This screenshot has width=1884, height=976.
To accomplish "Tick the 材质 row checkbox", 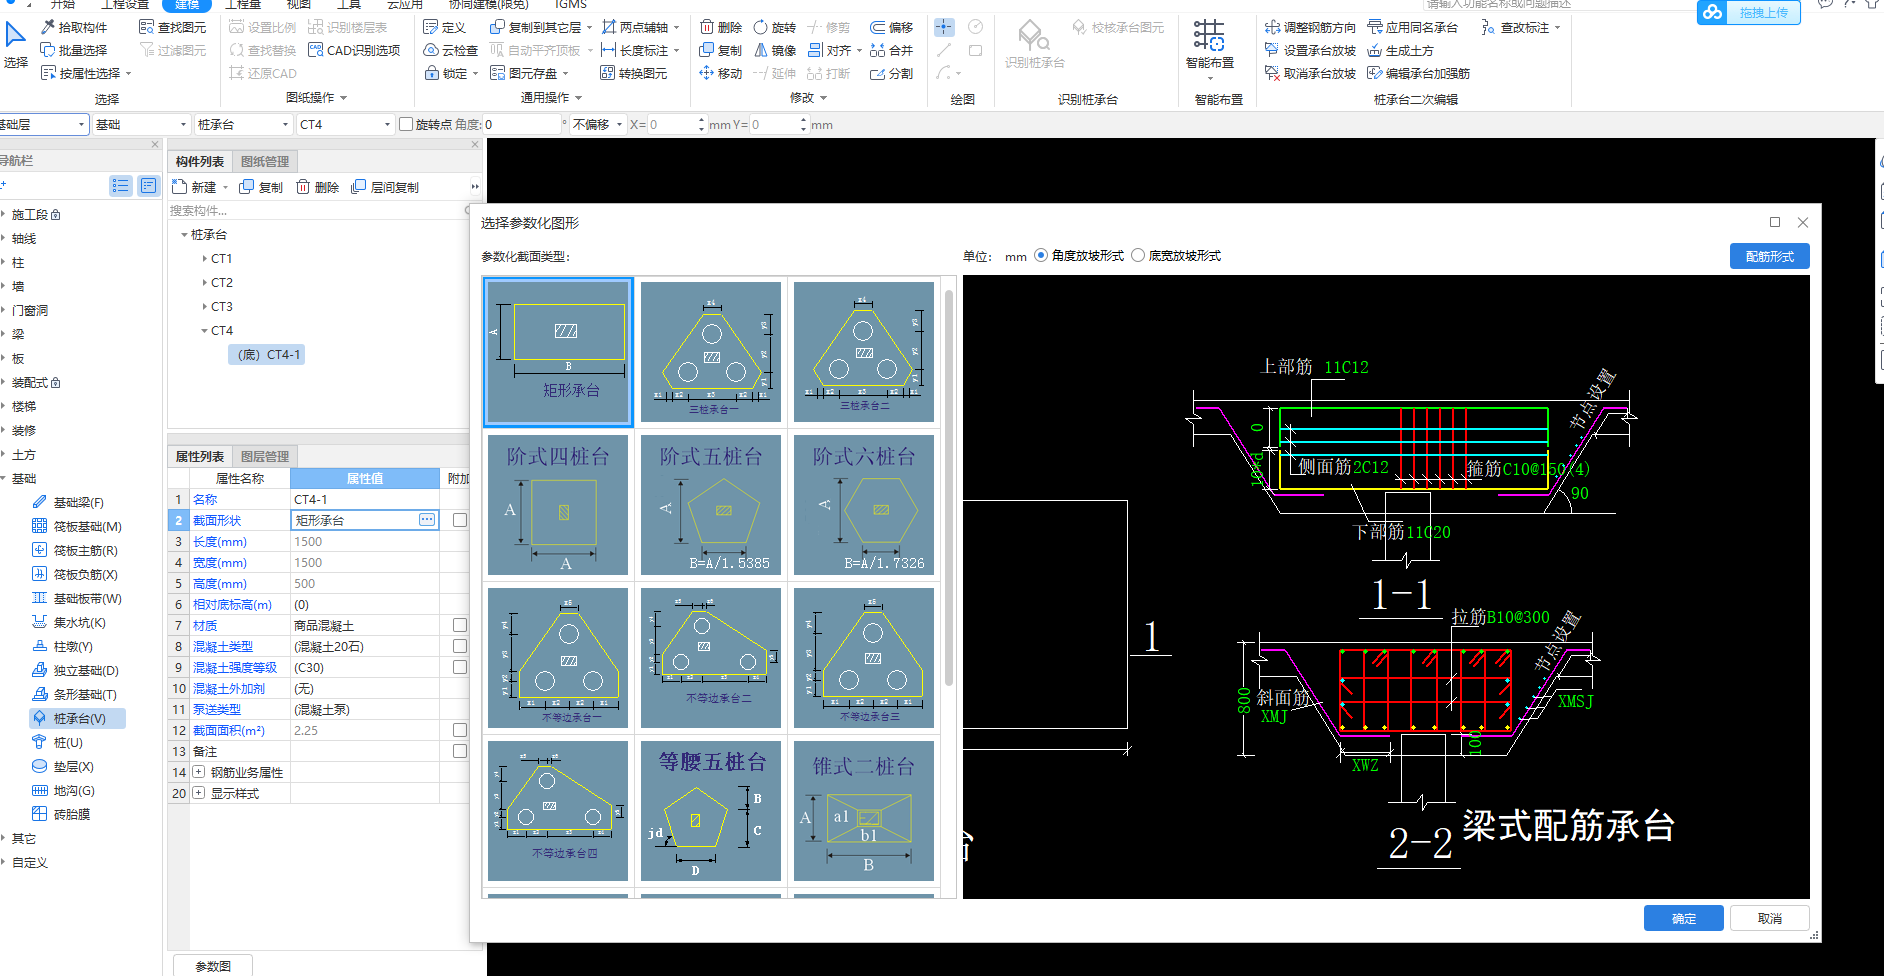I will [460, 625].
